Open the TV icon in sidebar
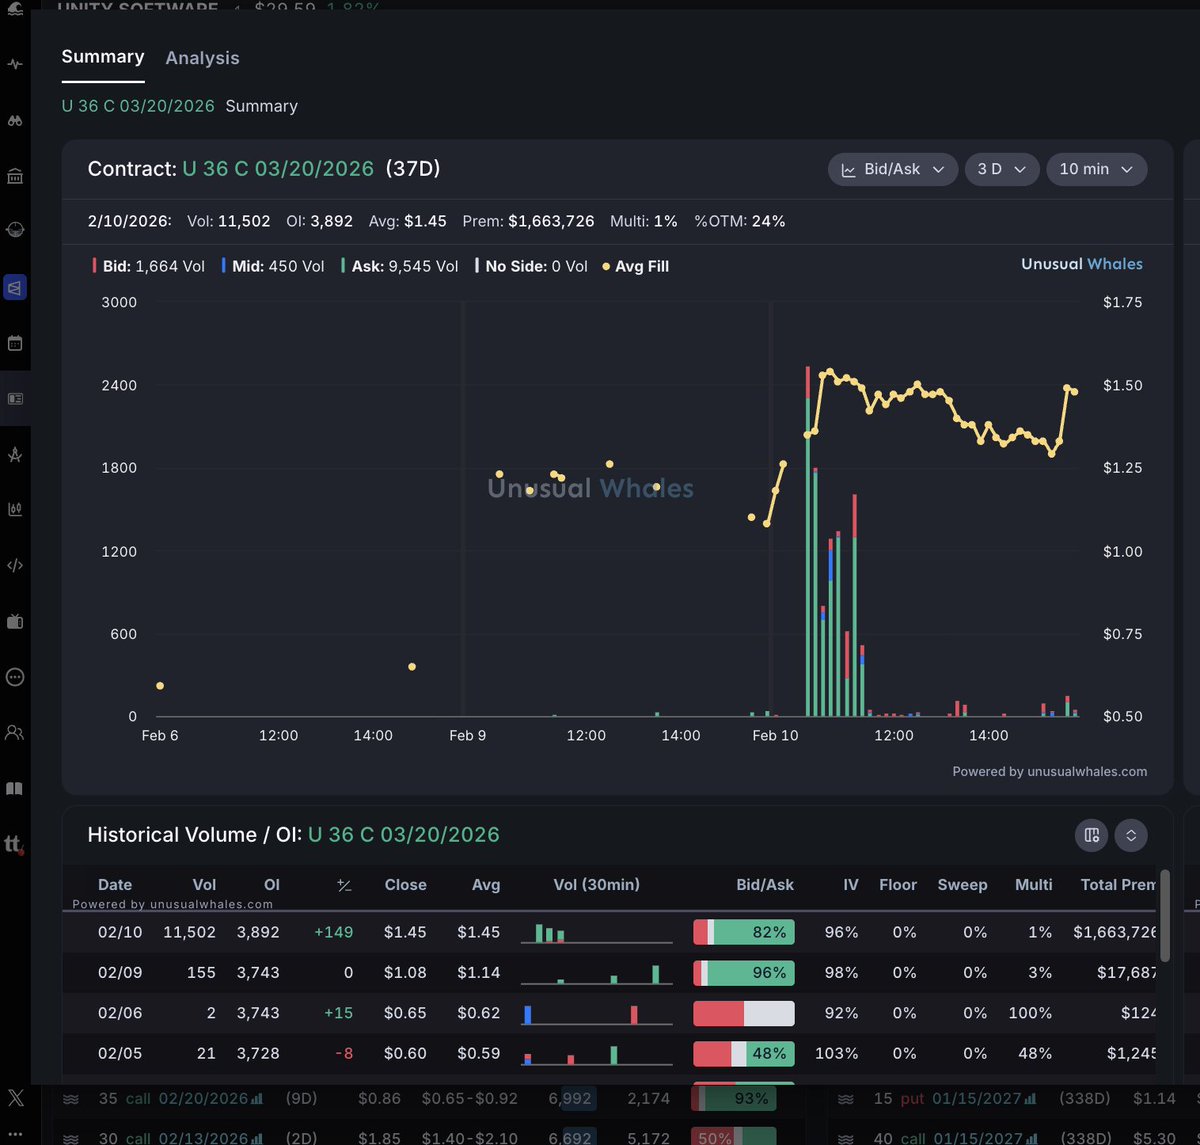 coord(14,621)
